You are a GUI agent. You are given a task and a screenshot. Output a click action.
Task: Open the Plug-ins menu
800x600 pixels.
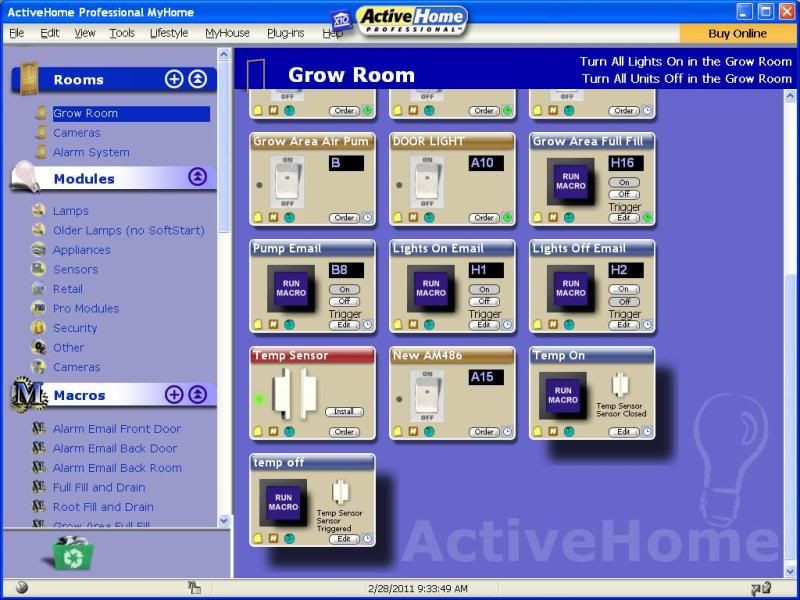(286, 33)
